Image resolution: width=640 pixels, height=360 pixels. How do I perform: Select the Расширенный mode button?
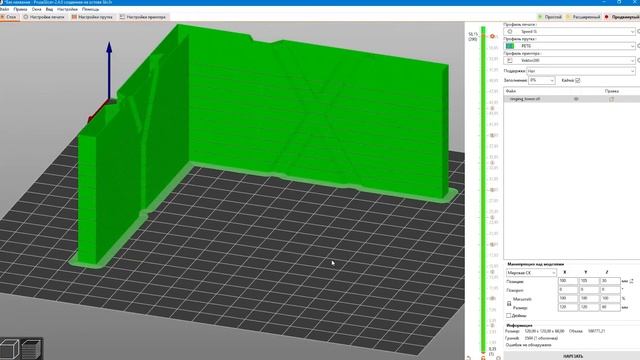(583, 17)
